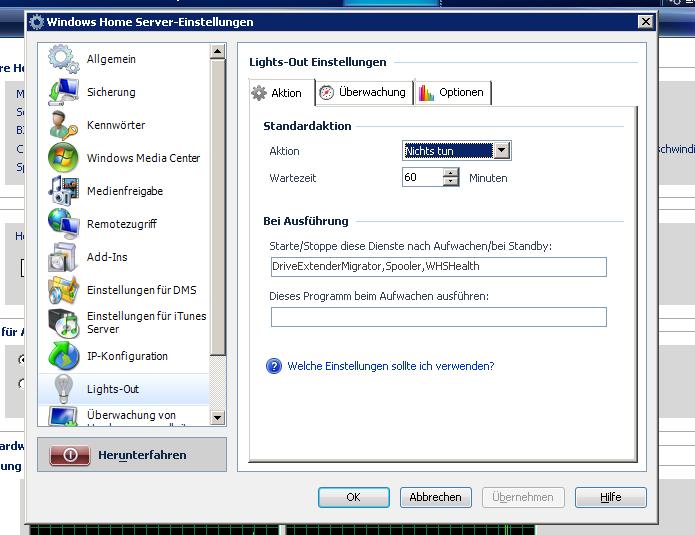The height and width of the screenshot is (535, 695).
Task: Click the Wartezeit 60 minutes field
Action: (423, 177)
